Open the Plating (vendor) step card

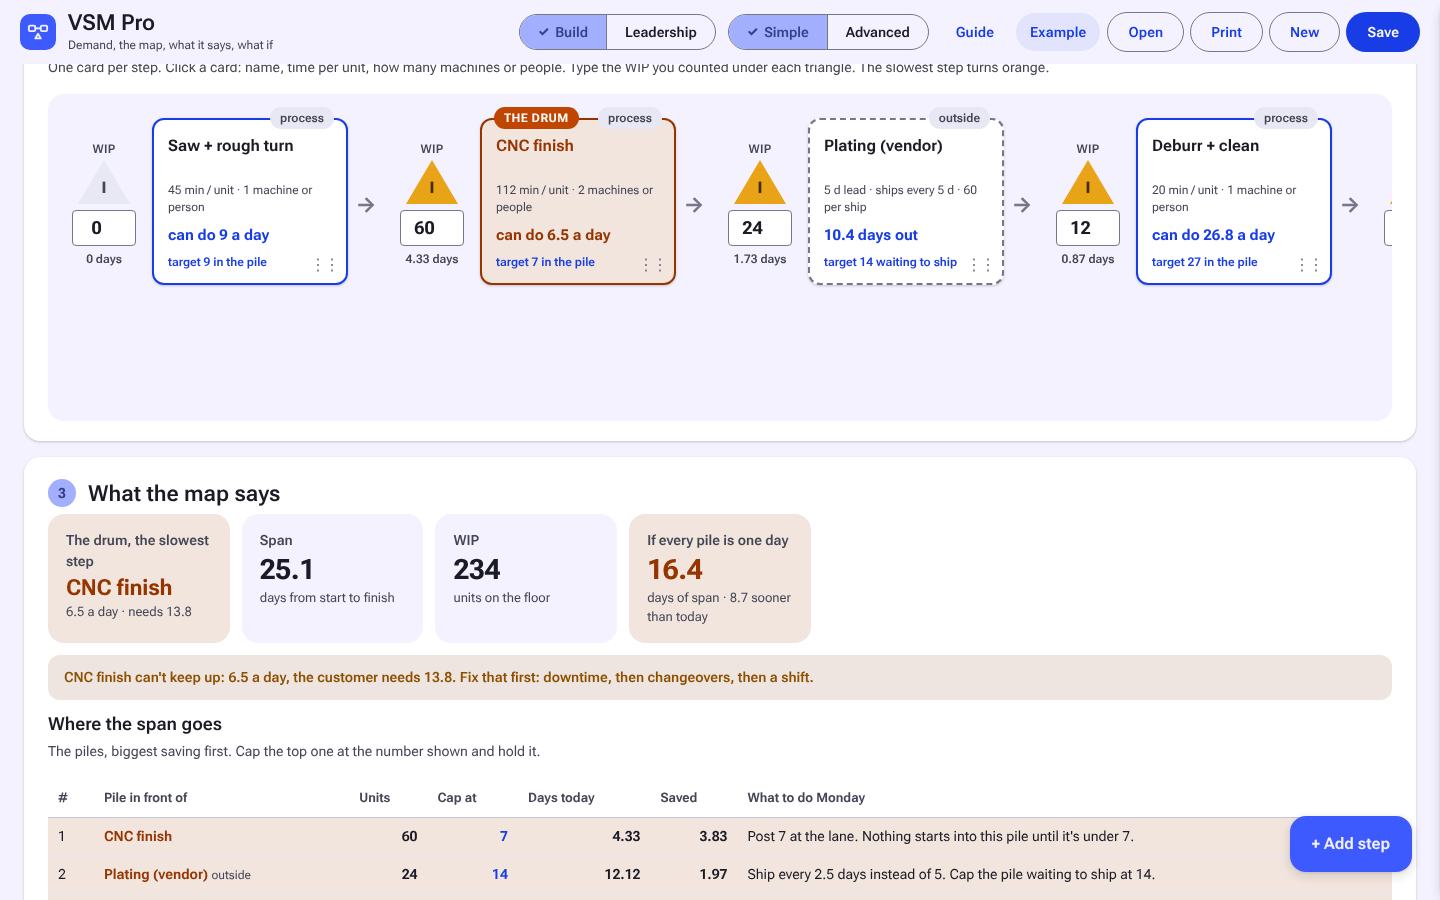click(906, 201)
